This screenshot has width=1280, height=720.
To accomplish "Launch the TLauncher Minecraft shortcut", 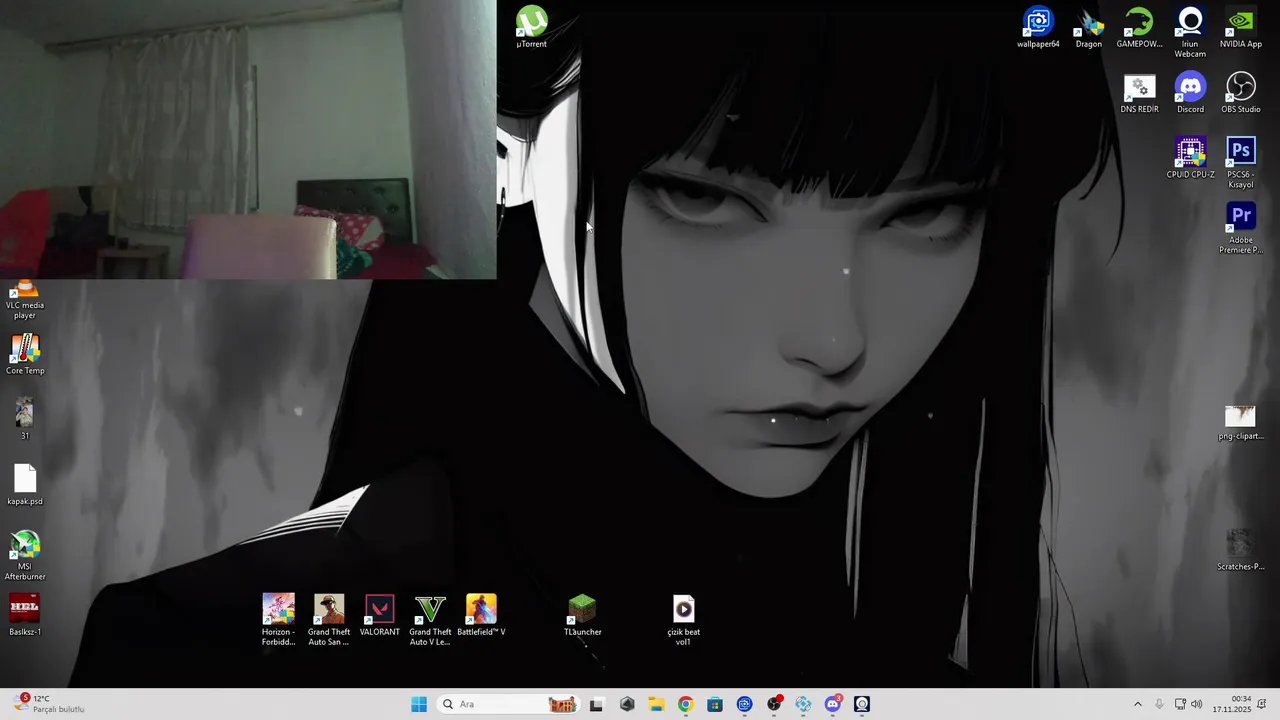I will click(582, 614).
